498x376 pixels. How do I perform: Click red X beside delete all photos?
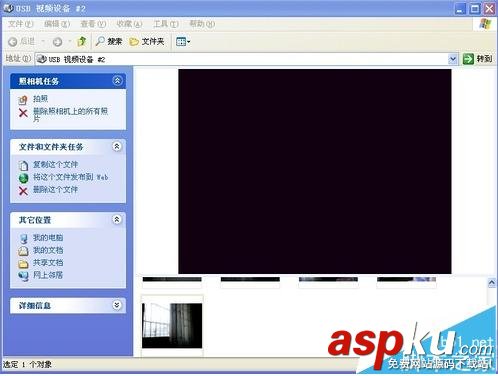[23, 113]
